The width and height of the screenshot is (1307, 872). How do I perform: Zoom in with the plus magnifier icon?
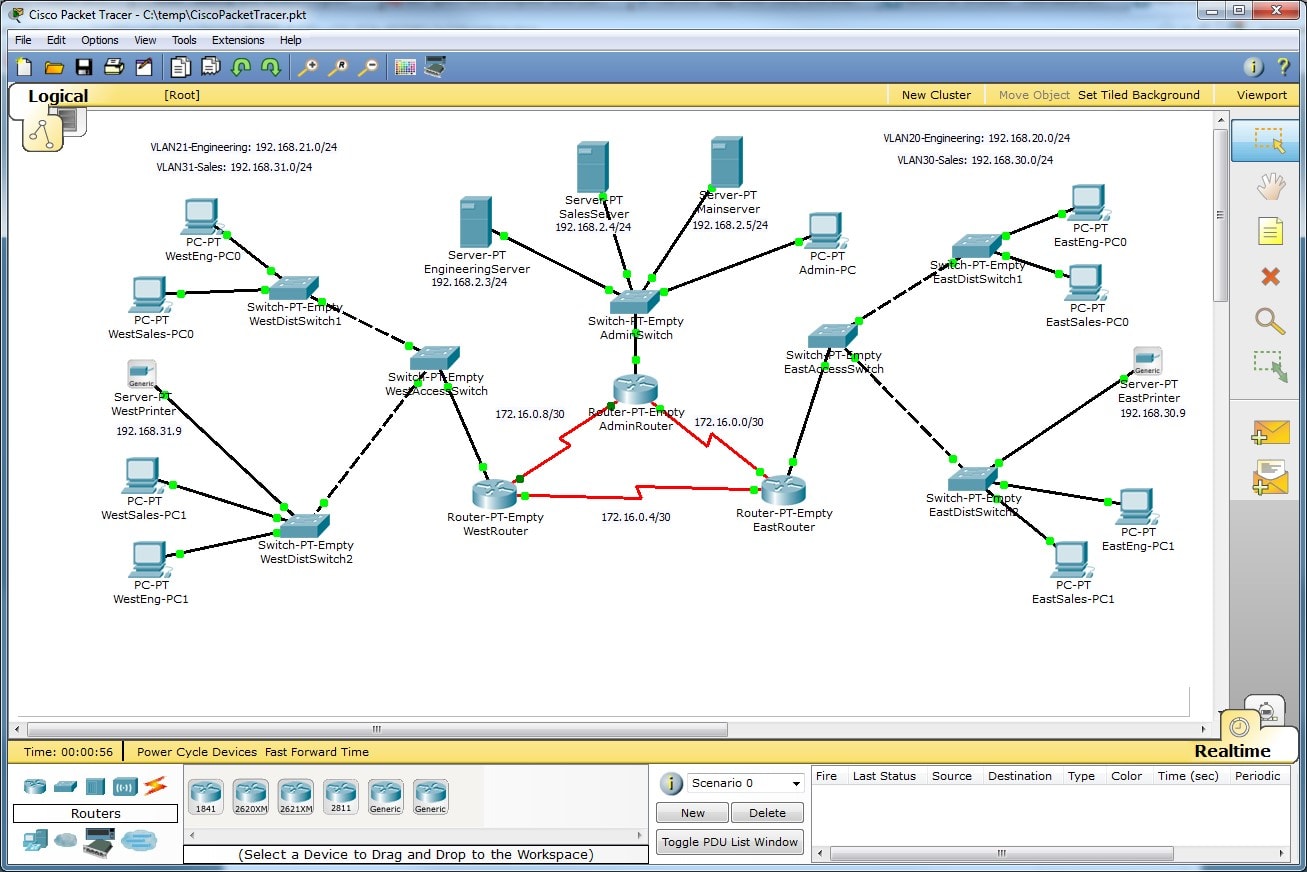click(308, 67)
